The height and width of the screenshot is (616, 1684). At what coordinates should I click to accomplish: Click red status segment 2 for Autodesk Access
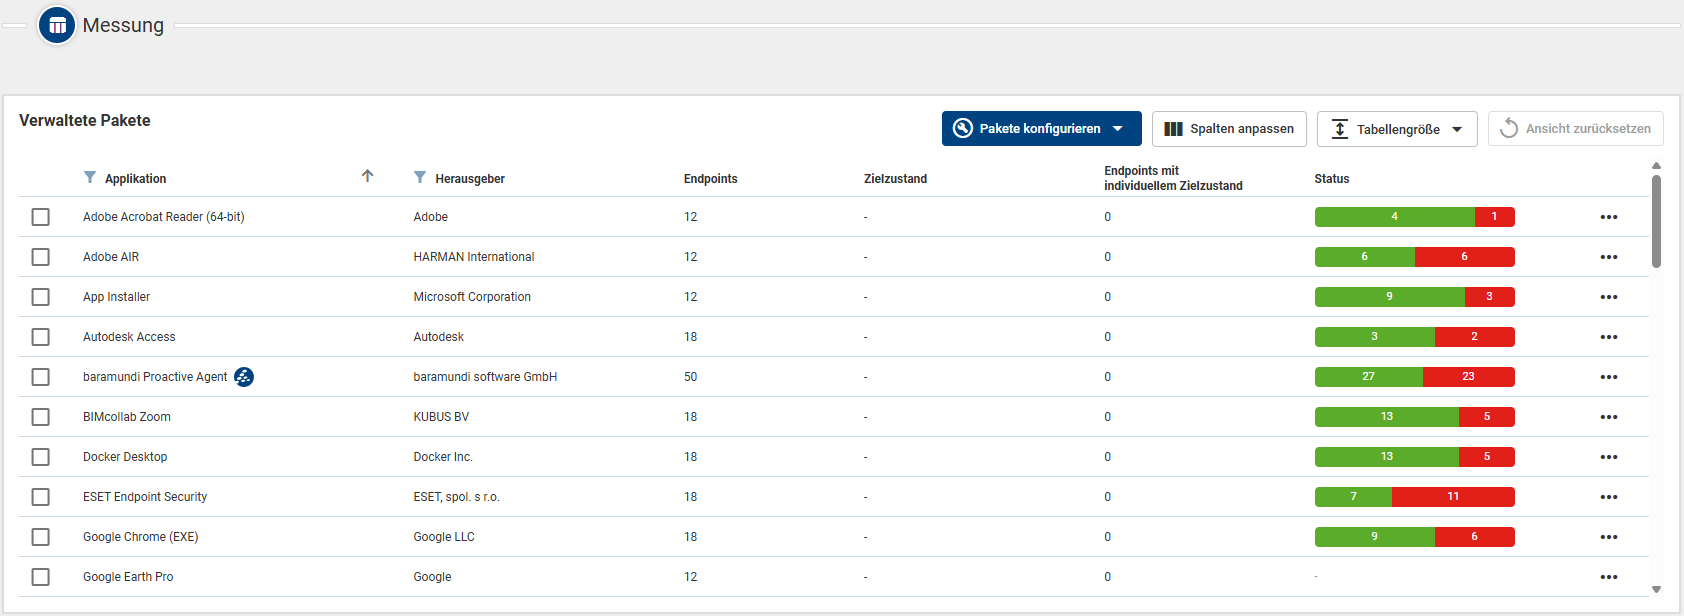pos(1474,337)
